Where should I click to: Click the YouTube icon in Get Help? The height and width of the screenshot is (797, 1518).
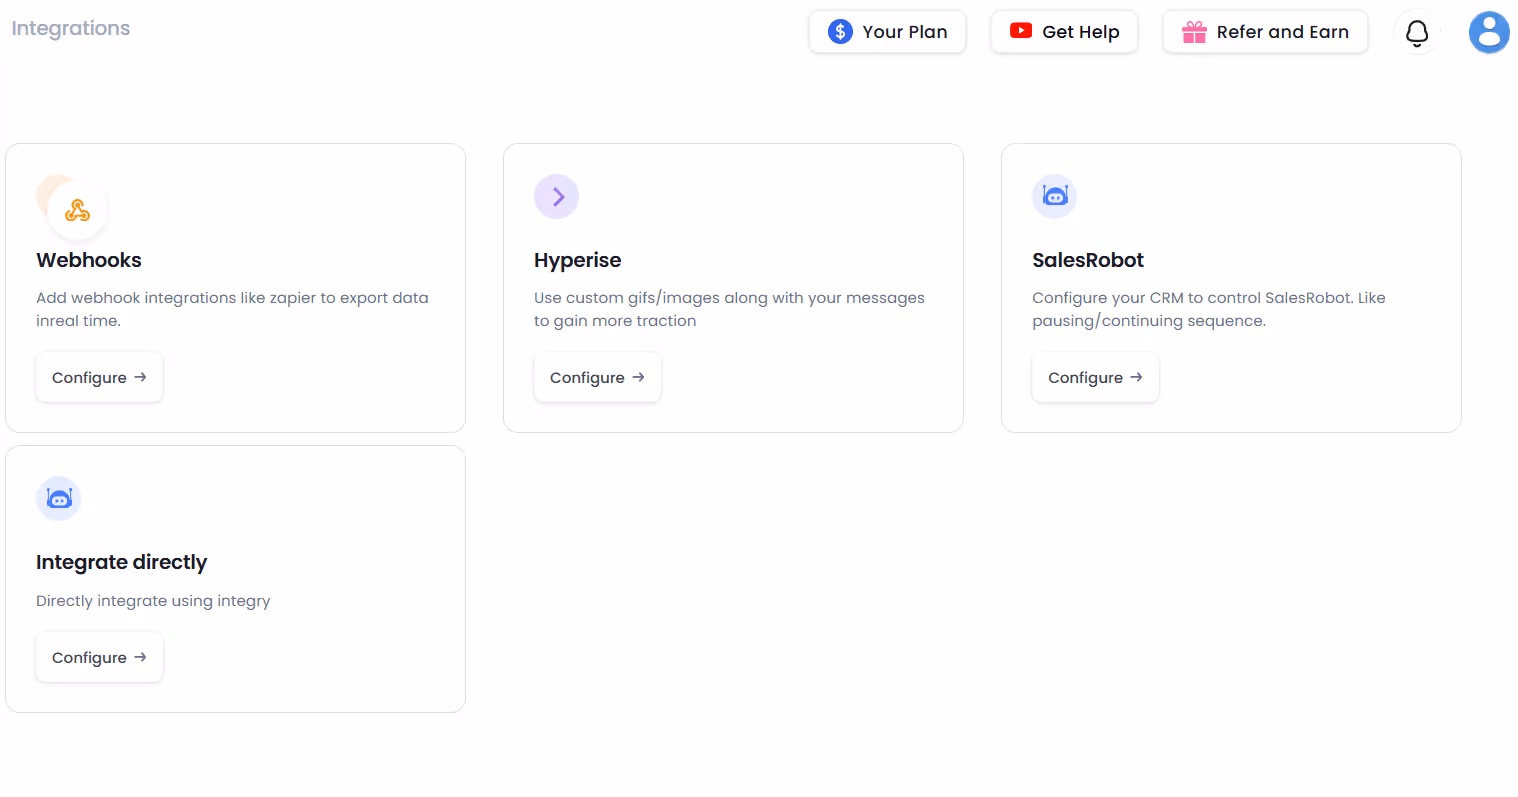[1020, 31]
